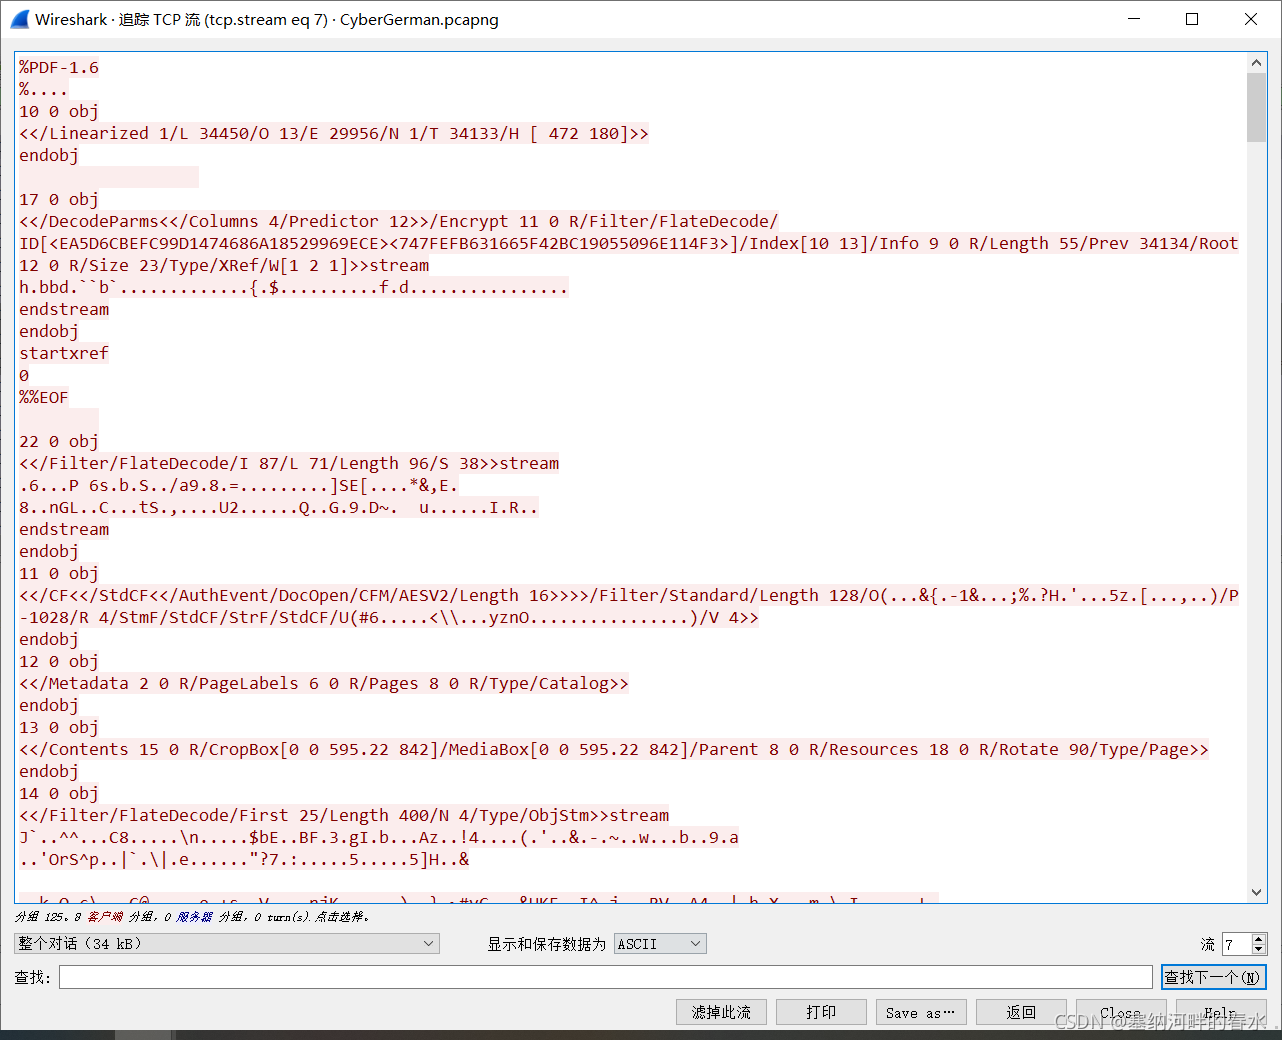Viewport: 1282px width, 1040px height.
Task: Decrease the stream number with down arrow
Action: [1259, 949]
